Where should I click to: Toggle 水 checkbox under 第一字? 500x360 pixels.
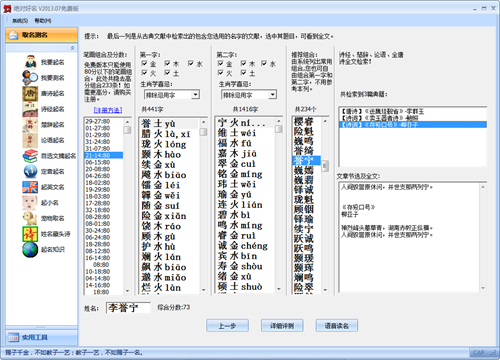191,63
